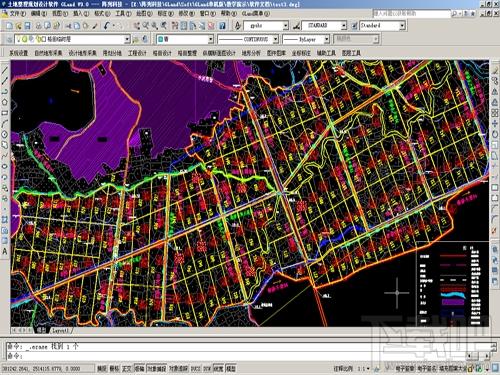Open the 工具(T) menu
Screen dimensions: 500x375
click(123, 14)
